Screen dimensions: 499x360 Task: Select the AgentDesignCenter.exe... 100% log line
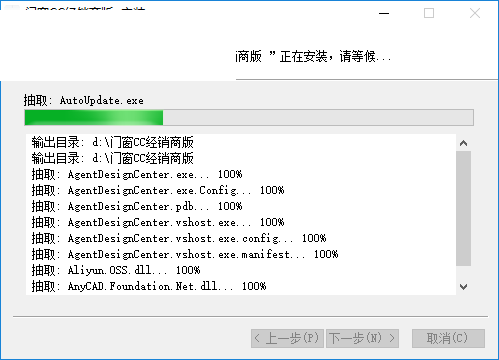137,174
